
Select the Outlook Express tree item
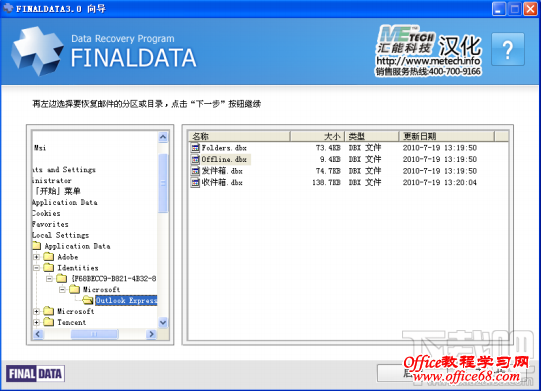tap(126, 300)
